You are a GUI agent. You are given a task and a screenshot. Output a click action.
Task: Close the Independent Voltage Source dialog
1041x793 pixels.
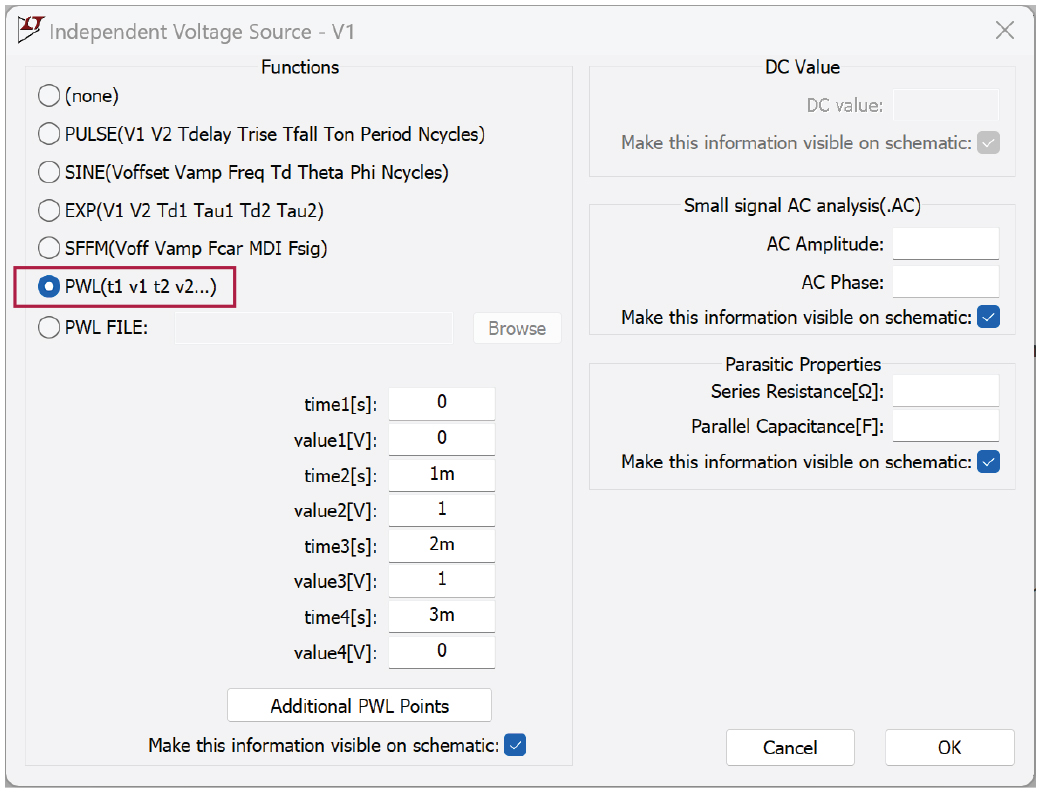tap(1005, 30)
